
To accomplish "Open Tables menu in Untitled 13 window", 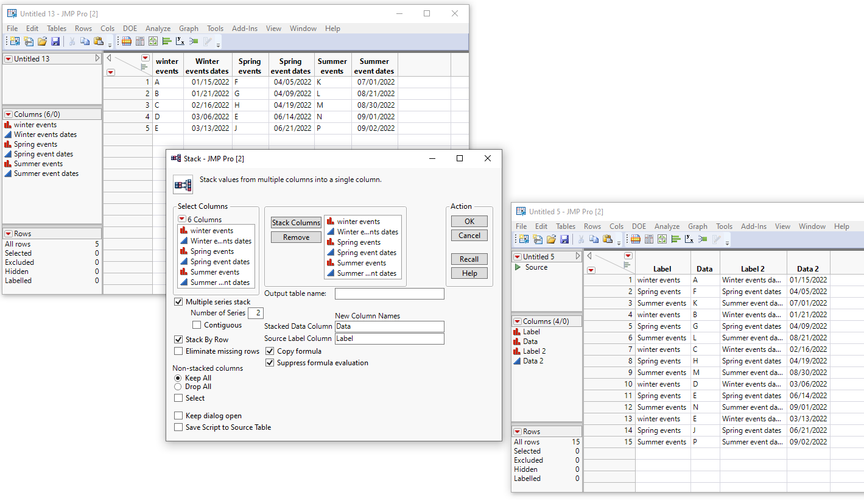I will coord(56,28).
